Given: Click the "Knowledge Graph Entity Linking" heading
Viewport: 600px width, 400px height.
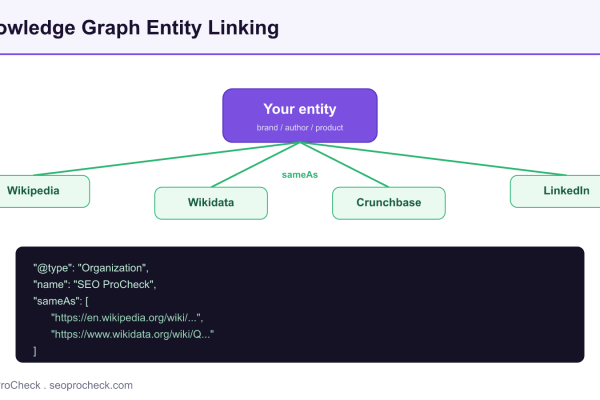Looking at the screenshot, I should coord(139,28).
